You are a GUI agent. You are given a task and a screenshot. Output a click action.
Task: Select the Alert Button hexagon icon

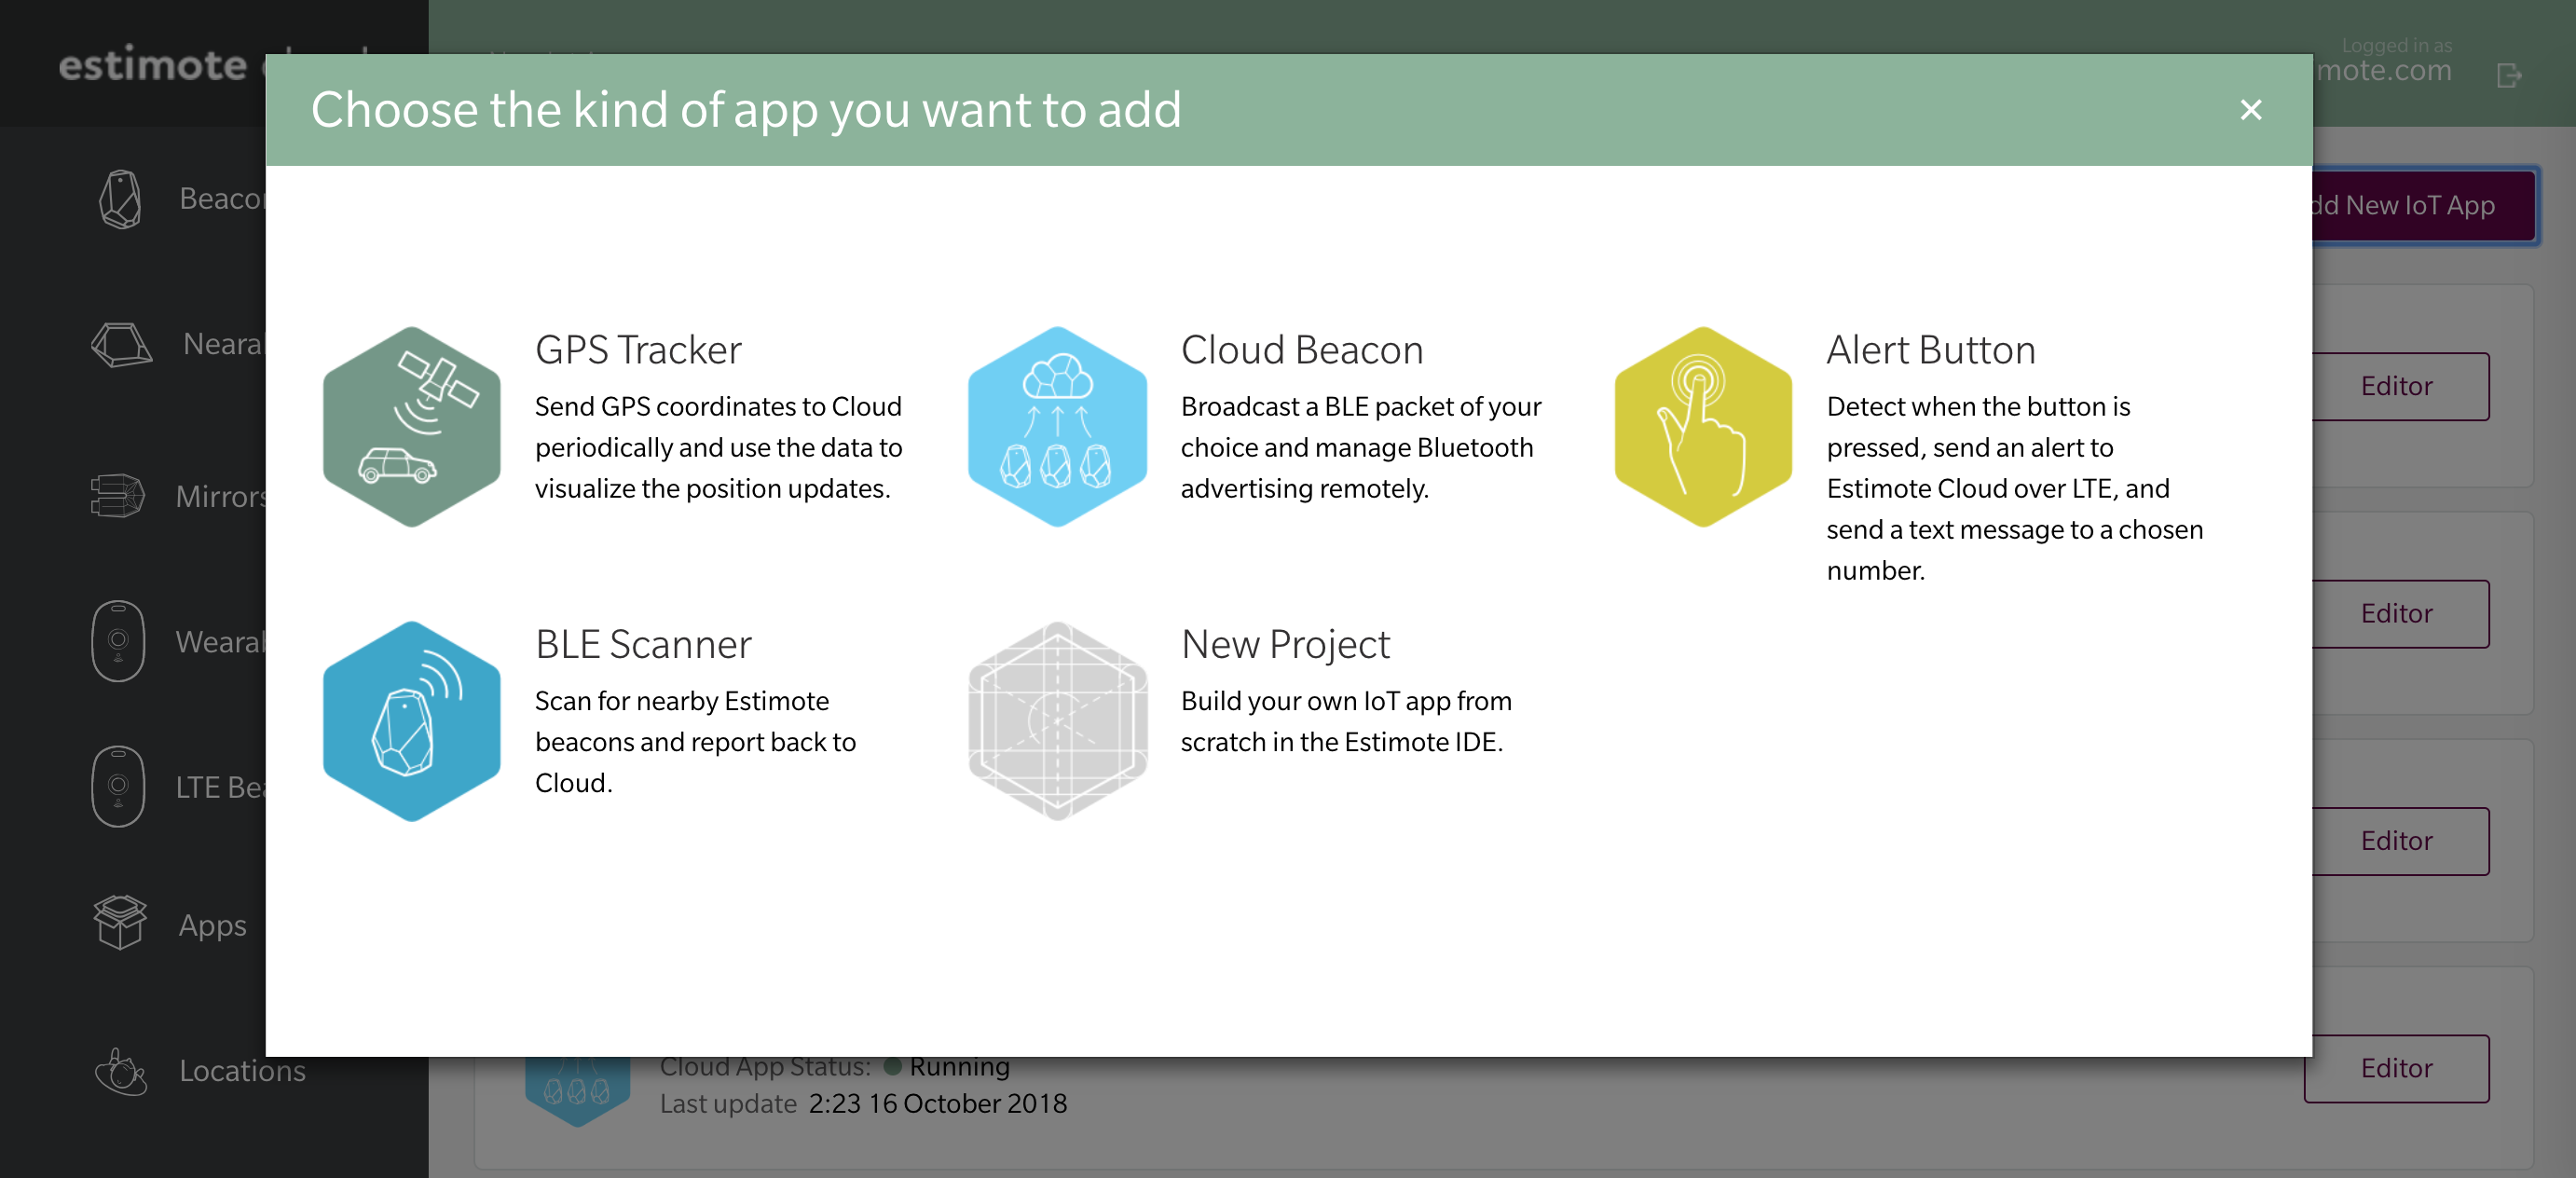pyautogui.click(x=1703, y=427)
